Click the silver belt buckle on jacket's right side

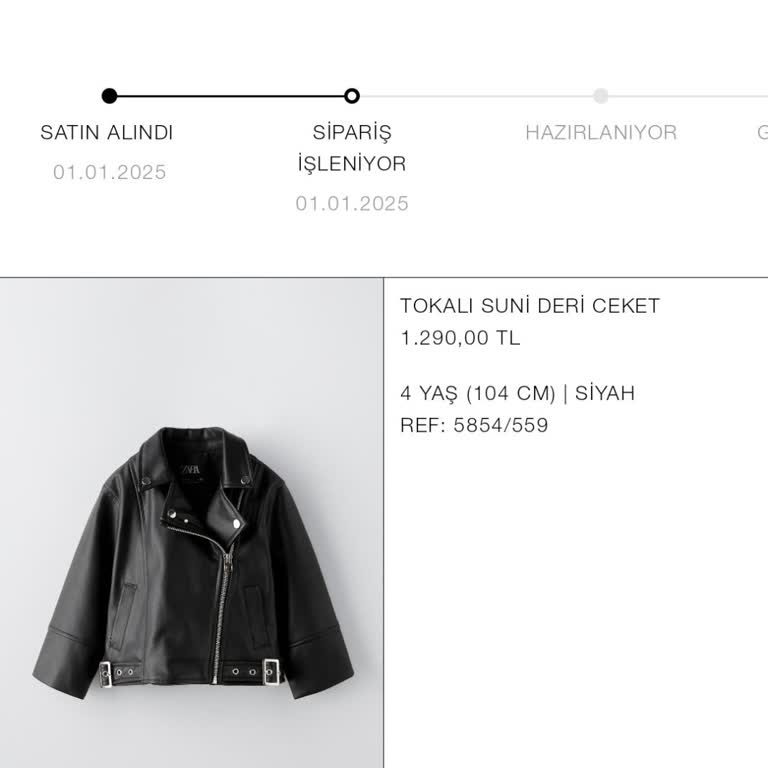coord(272,671)
